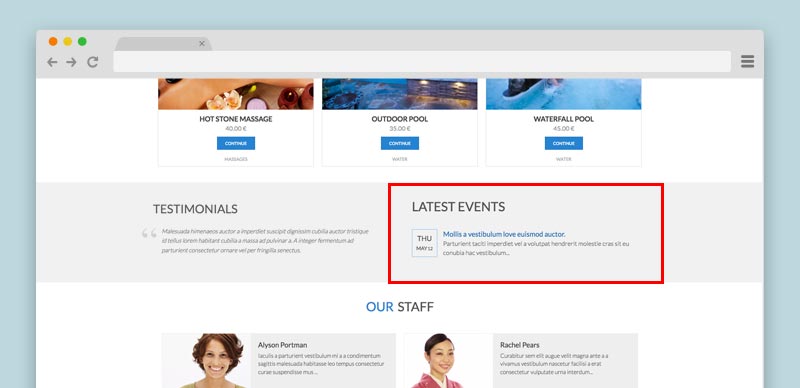
Task: Click the event description starting 'Parturient taciti'
Action: coord(536,248)
